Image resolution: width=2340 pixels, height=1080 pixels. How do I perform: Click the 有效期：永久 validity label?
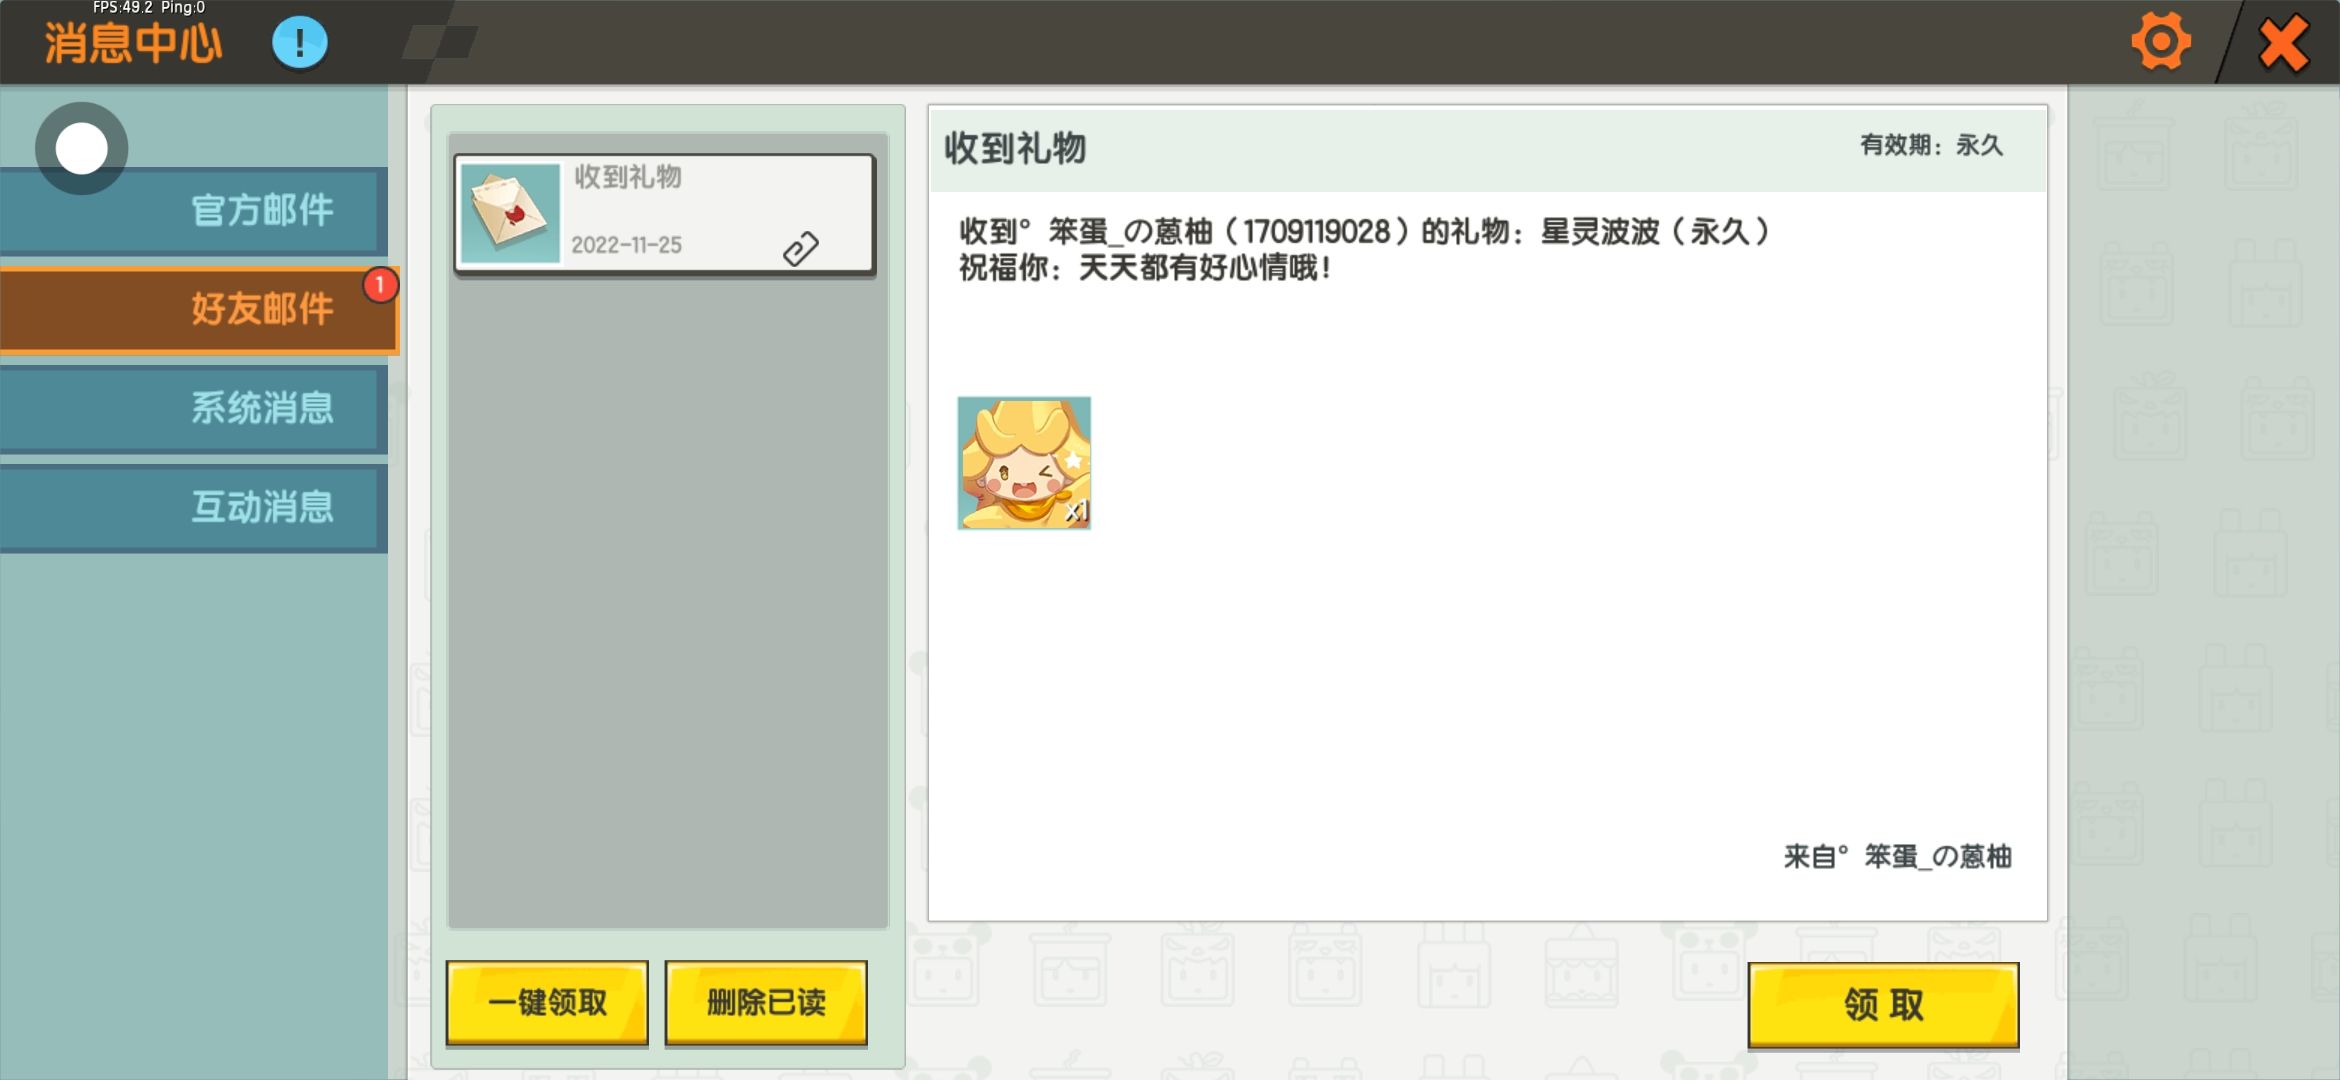pyautogui.click(x=1931, y=146)
